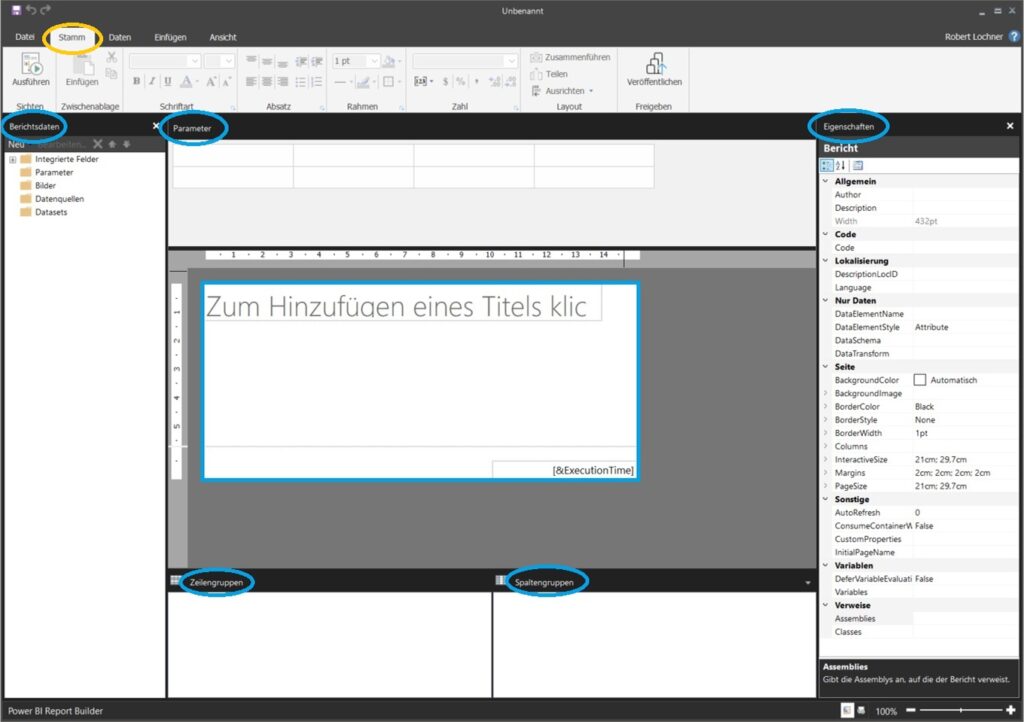
Task: Switch to the Einfügen ribbon tab
Action: (170, 37)
